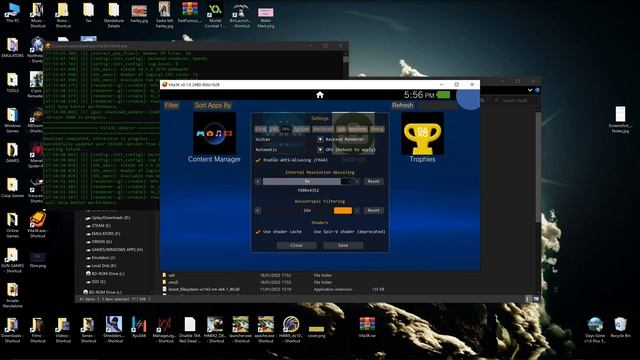Select the Days Gone desktop shortcut
This screenshot has width=640, height=360.
pyautogui.click(x=595, y=329)
